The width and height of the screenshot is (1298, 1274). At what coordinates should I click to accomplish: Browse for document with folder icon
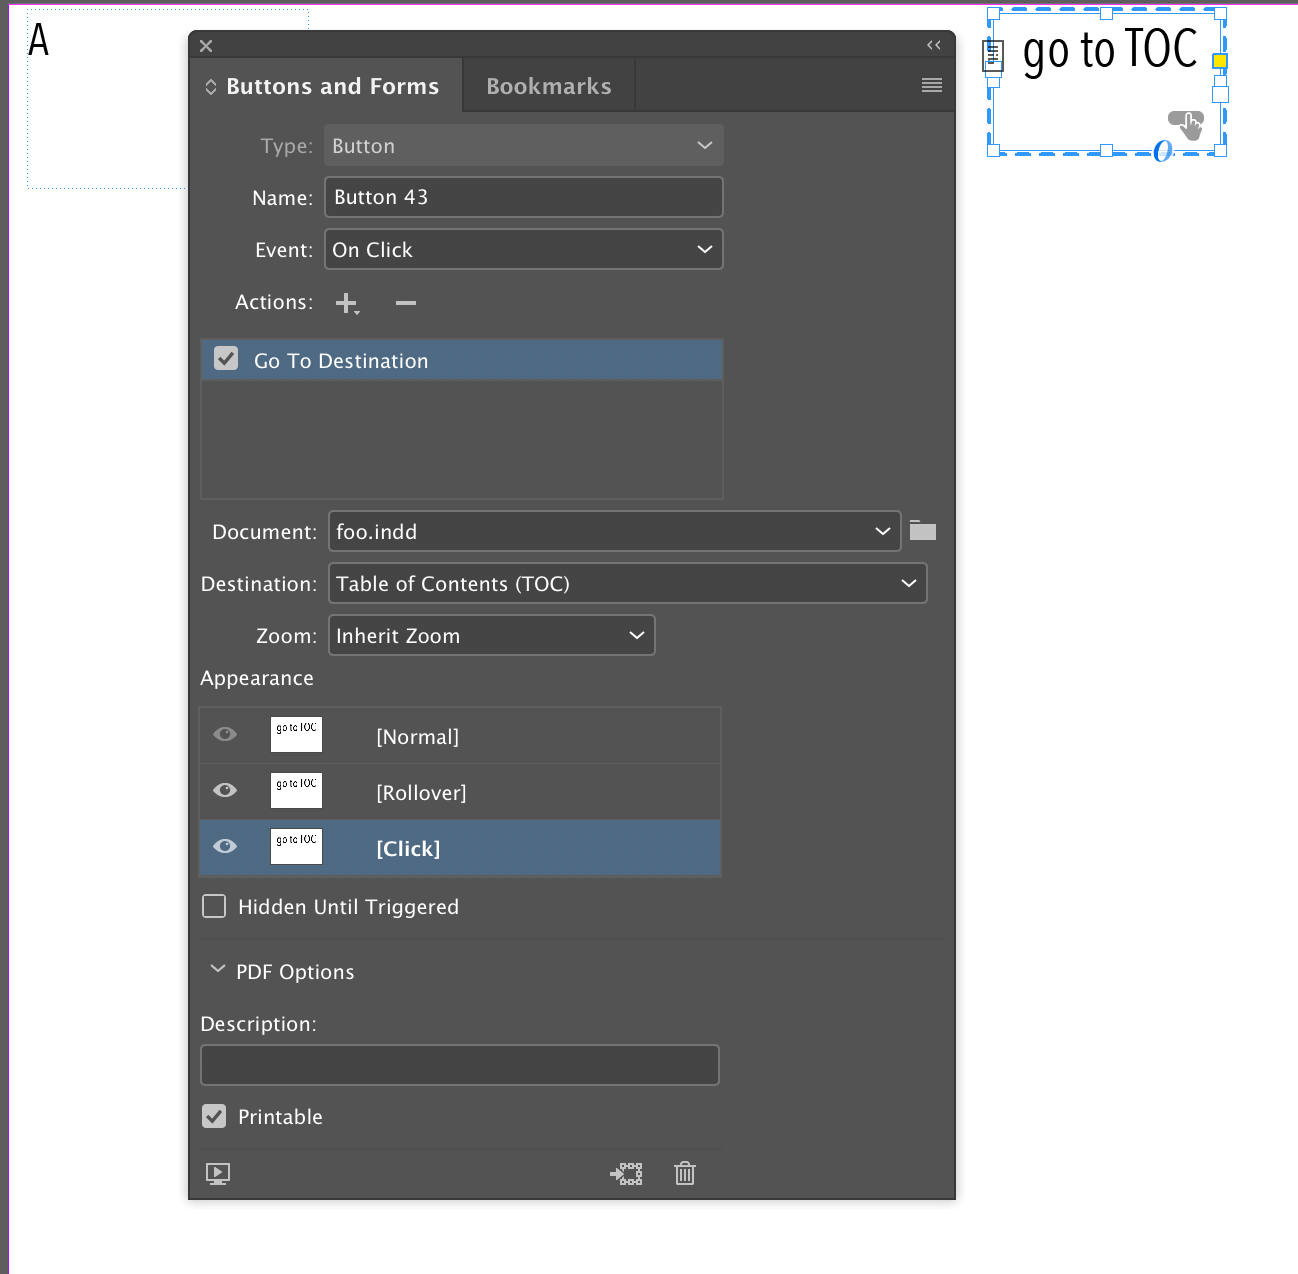click(923, 531)
